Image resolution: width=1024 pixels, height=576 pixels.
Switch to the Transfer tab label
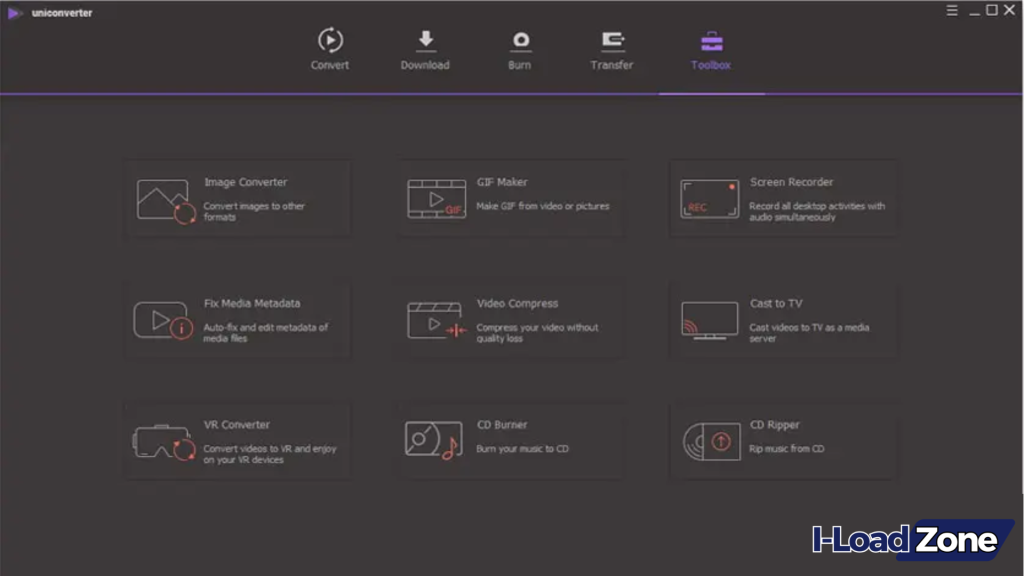tap(612, 65)
